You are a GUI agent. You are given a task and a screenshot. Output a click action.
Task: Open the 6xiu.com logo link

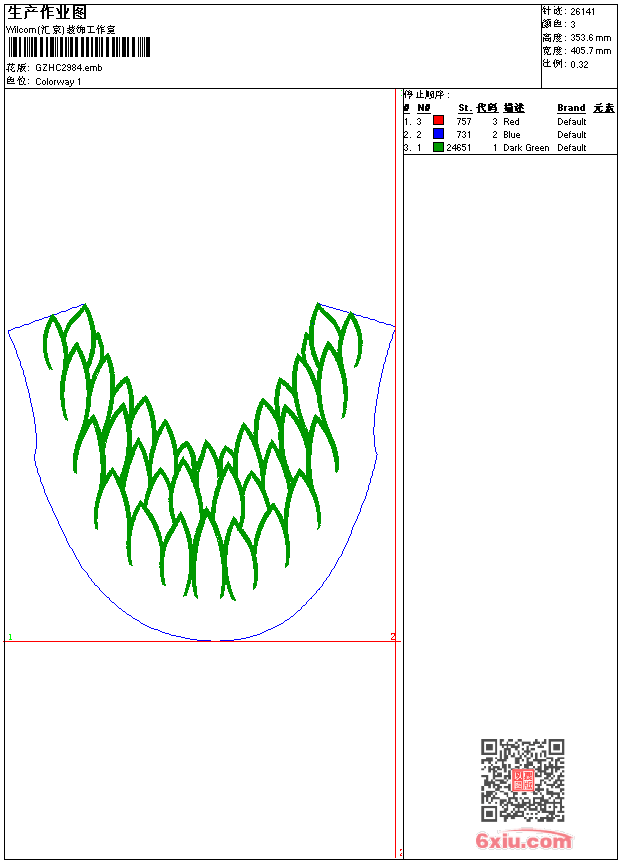[524, 840]
